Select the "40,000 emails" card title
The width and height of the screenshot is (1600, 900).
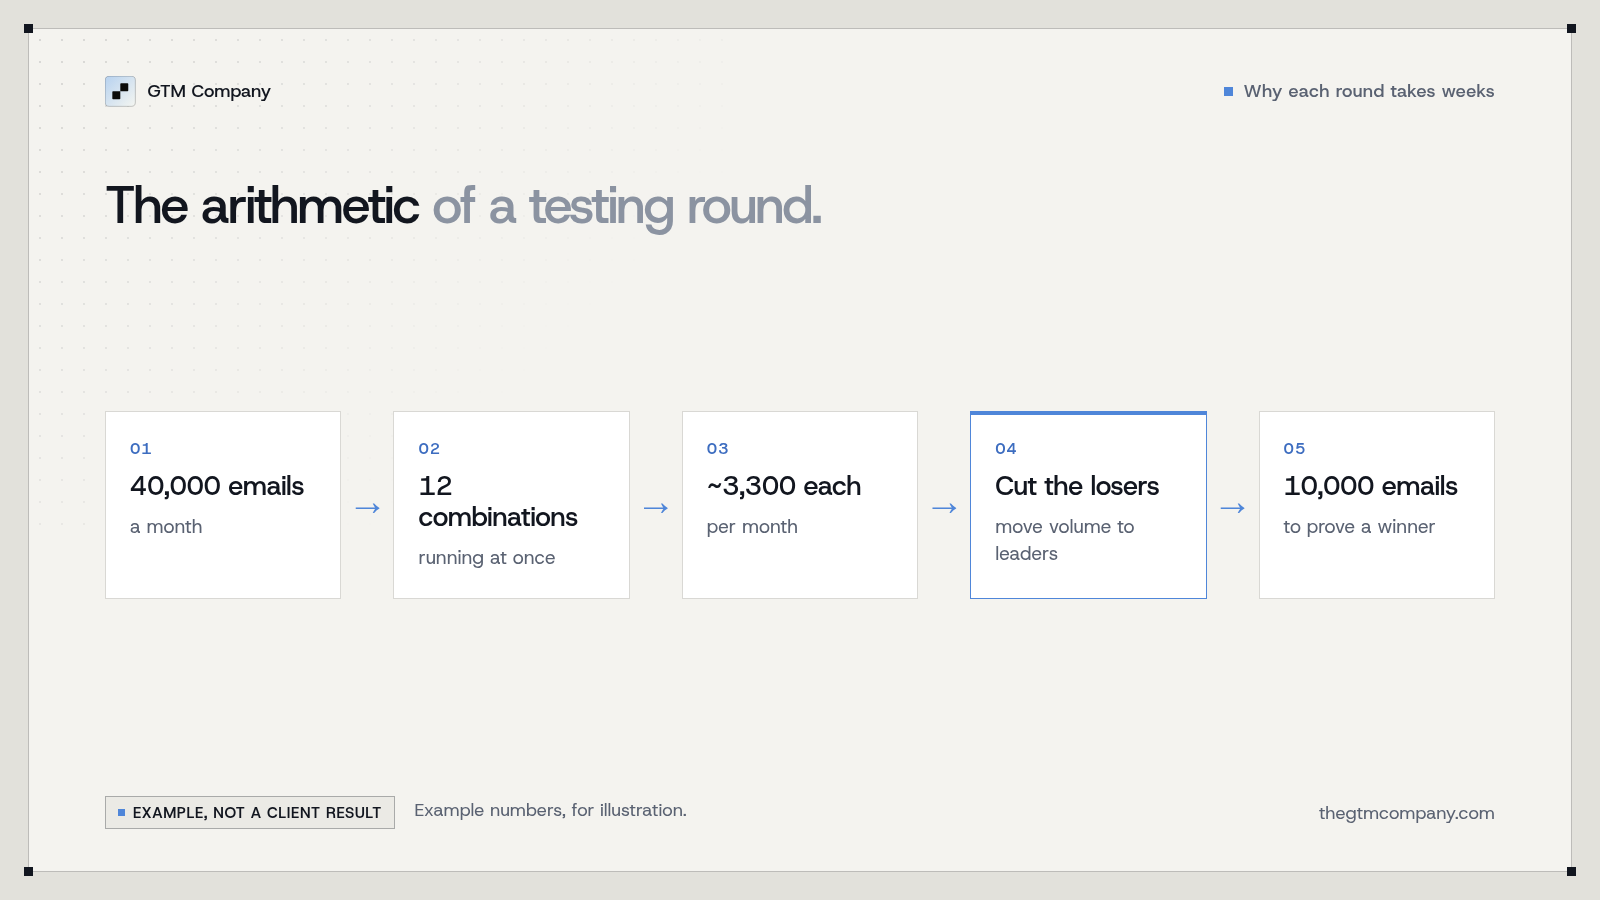pyautogui.click(x=217, y=486)
